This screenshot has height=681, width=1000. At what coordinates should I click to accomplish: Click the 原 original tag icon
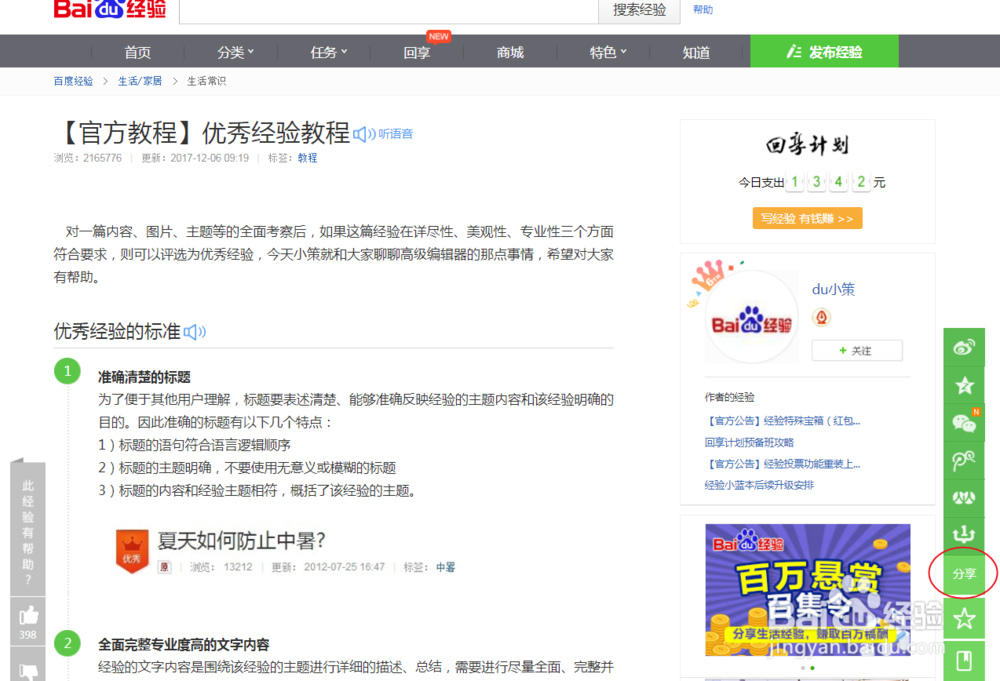(165, 567)
